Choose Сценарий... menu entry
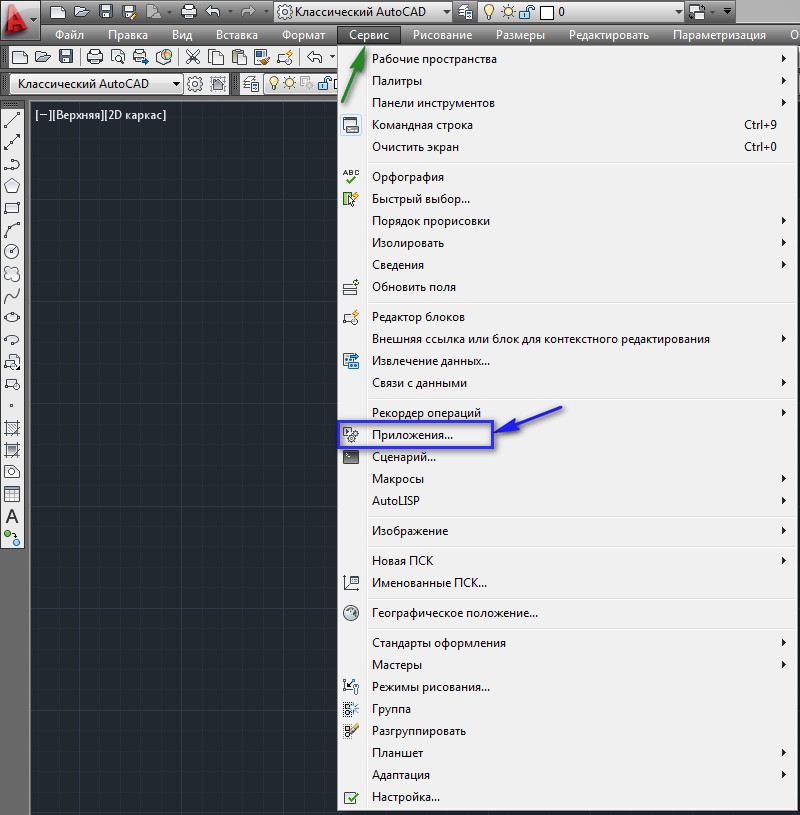The image size is (800, 815). pyautogui.click(x=568, y=457)
